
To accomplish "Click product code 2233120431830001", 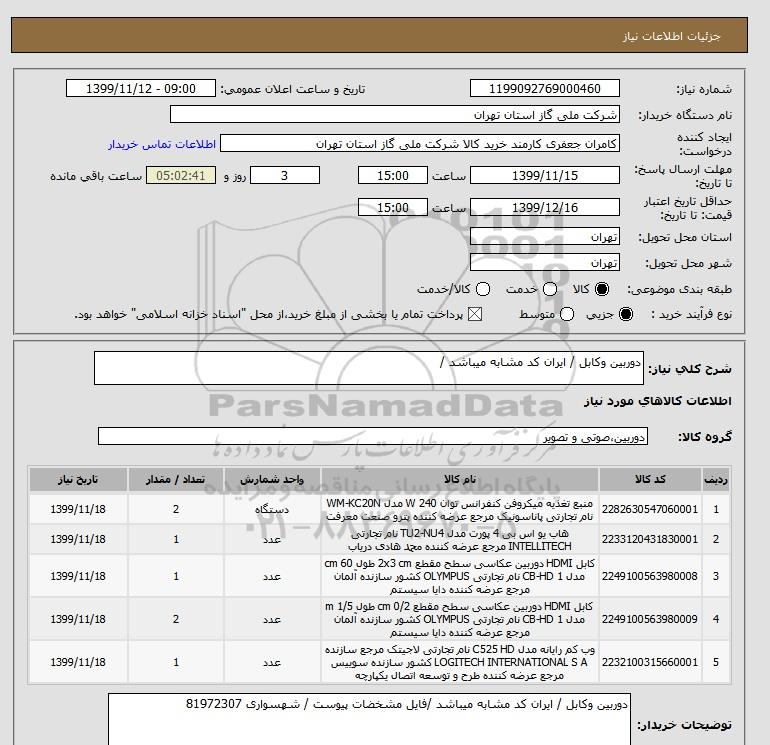I will pyautogui.click(x=650, y=539).
